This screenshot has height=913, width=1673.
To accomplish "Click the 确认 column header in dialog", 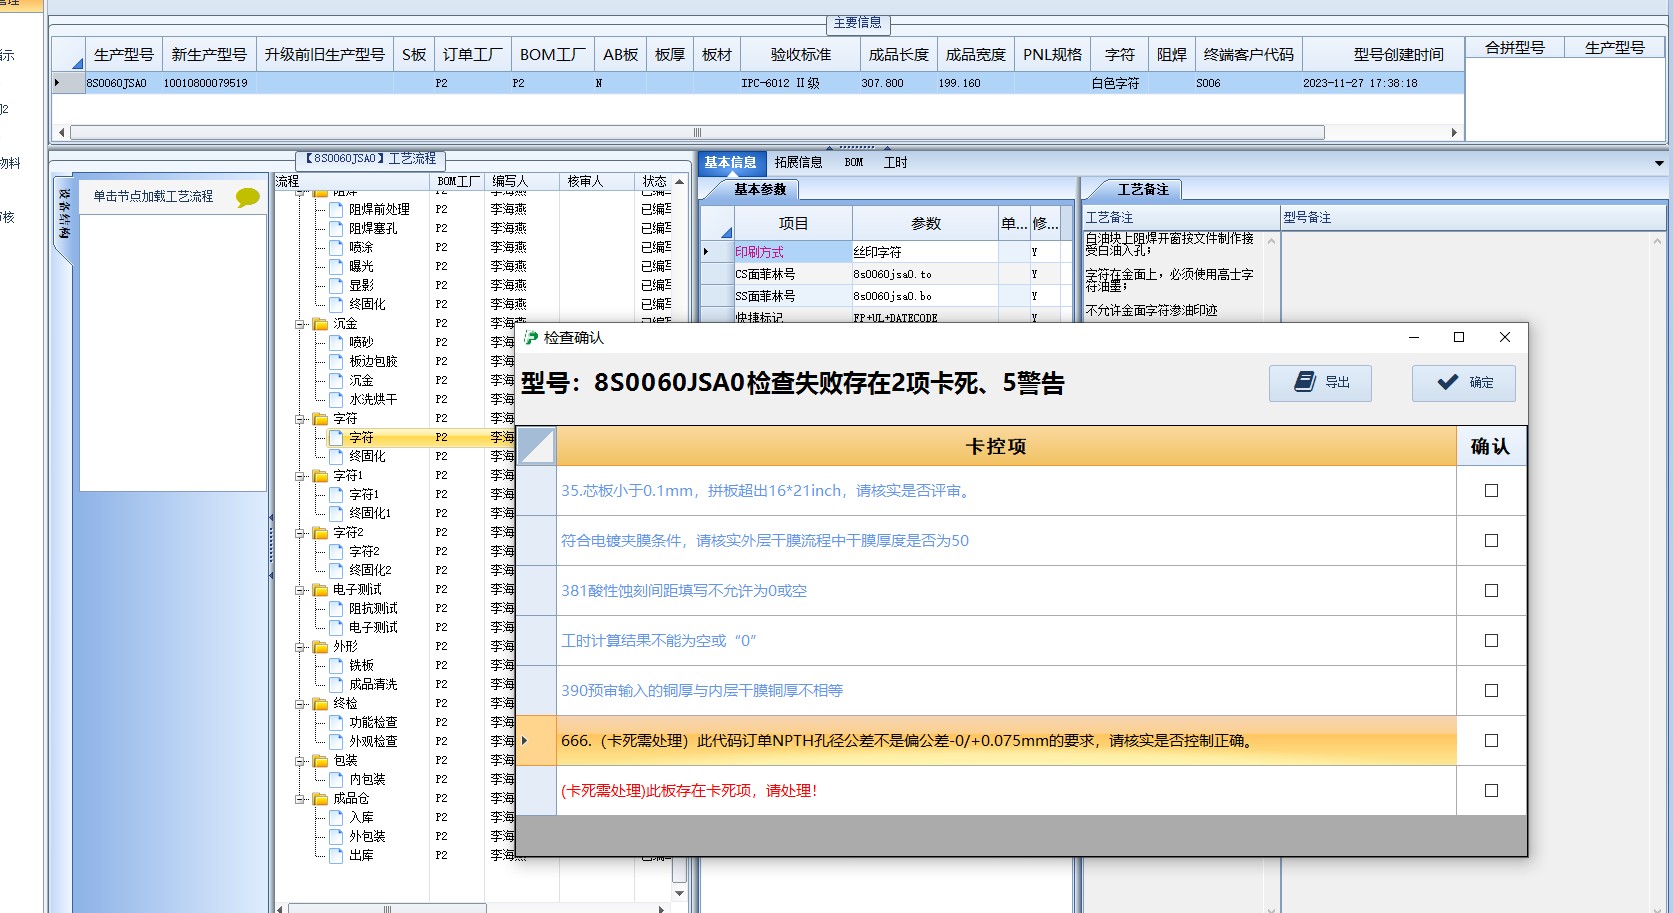I will [x=1490, y=446].
